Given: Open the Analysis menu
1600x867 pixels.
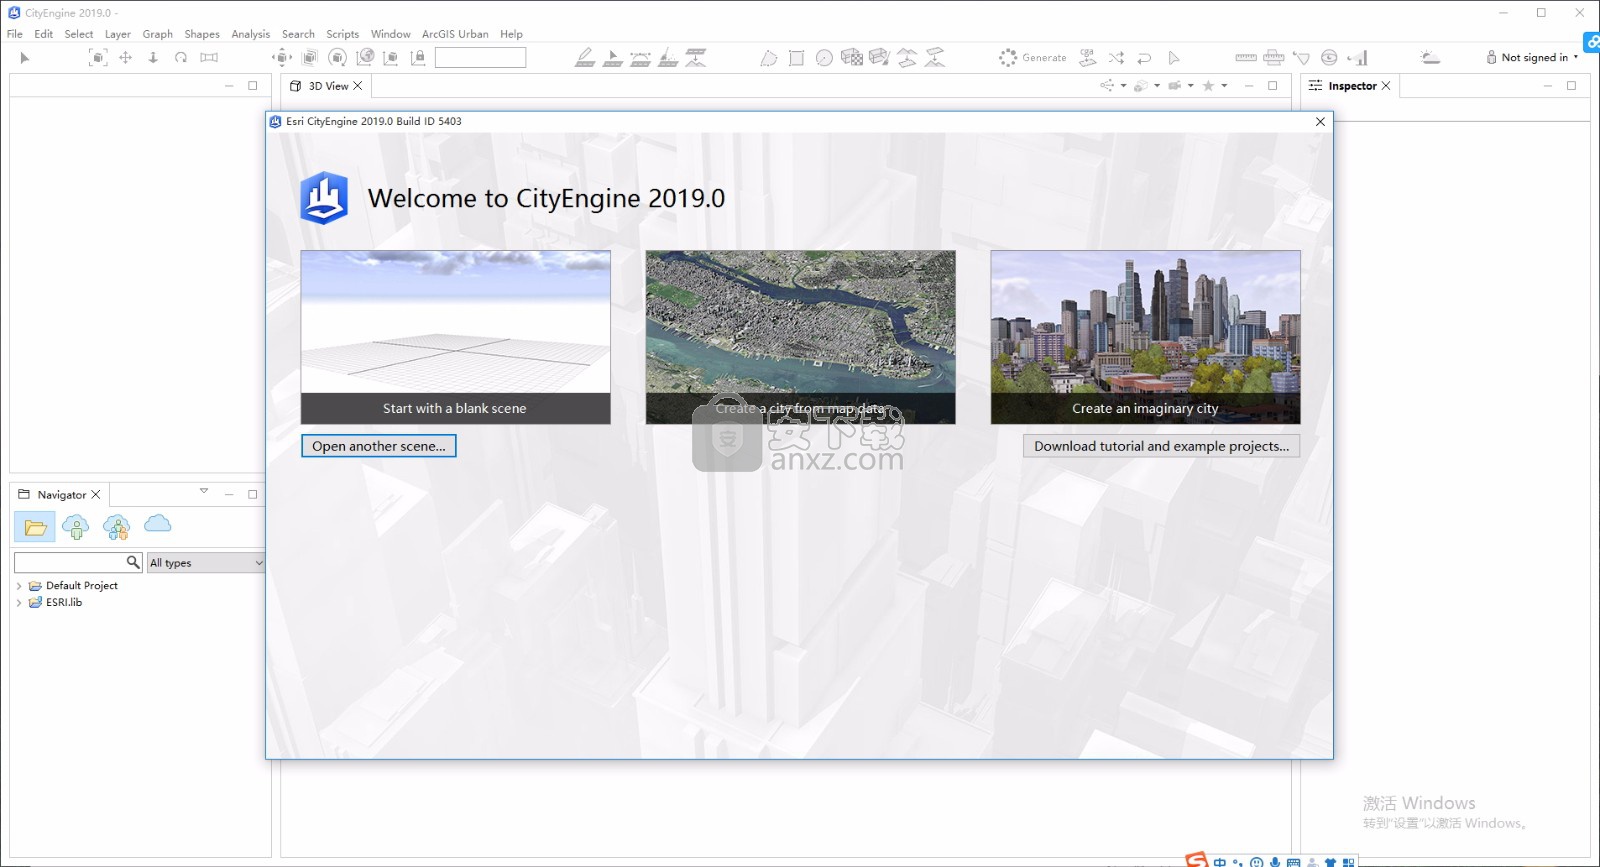Looking at the screenshot, I should pyautogui.click(x=250, y=34).
